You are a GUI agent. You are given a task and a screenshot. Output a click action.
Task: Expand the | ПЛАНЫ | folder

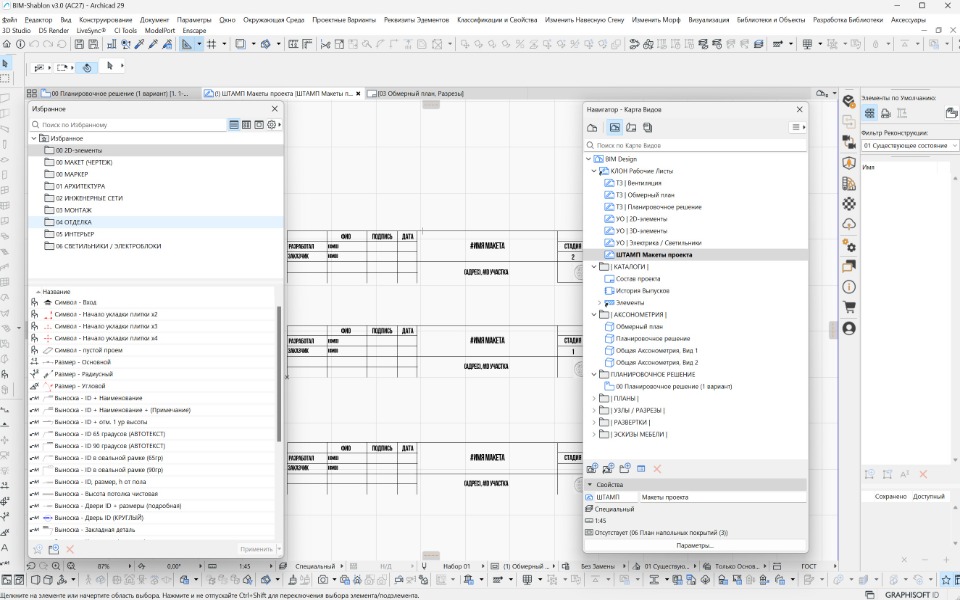point(594,399)
